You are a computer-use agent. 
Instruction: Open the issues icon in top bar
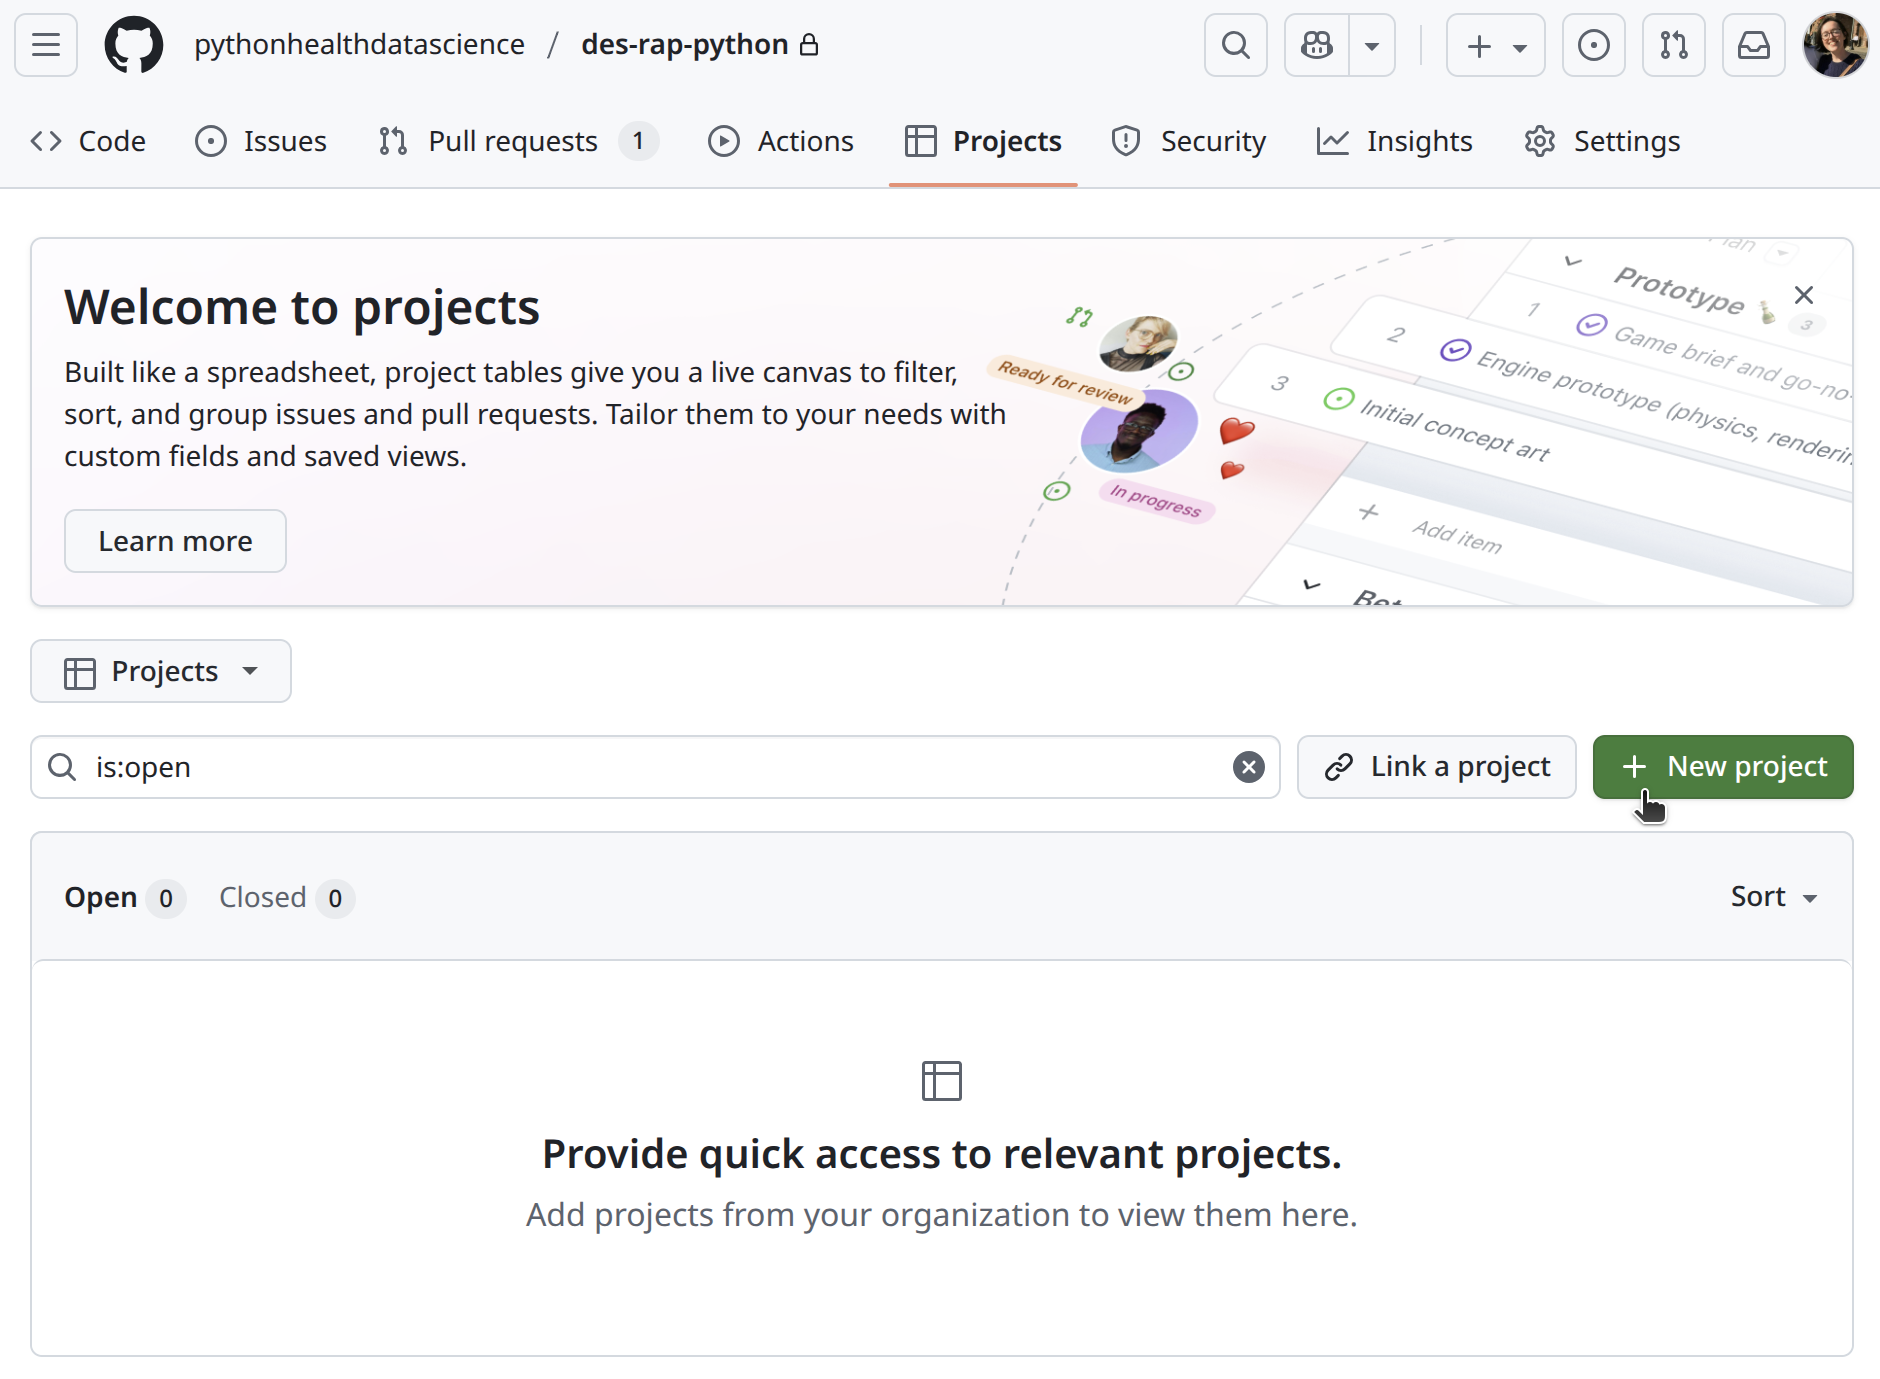[x=1593, y=45]
